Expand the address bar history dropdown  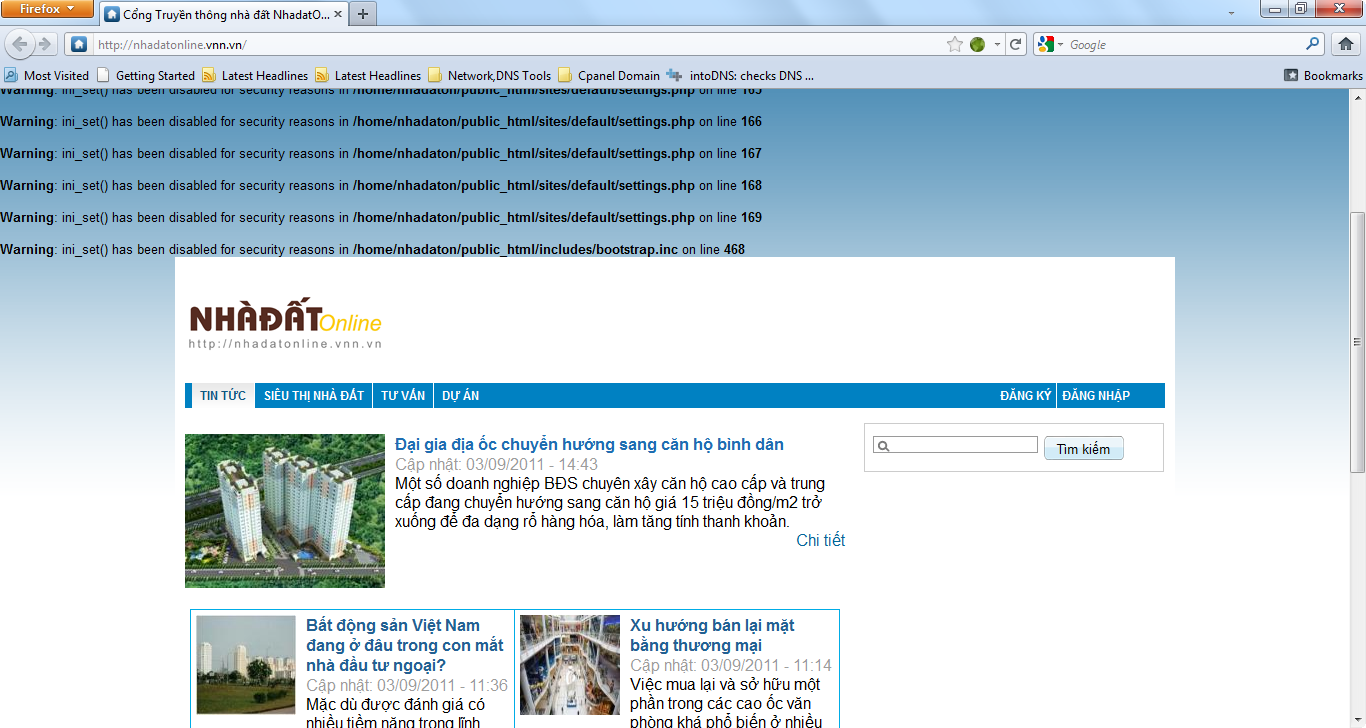(x=997, y=44)
